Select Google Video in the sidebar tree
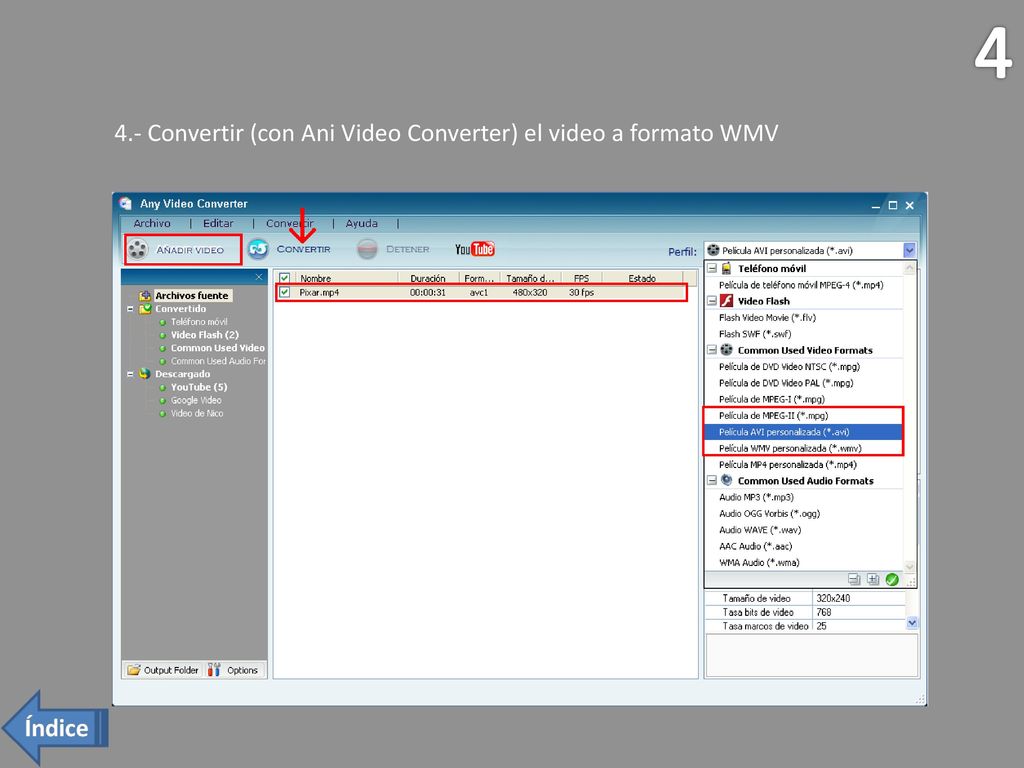 click(x=196, y=400)
